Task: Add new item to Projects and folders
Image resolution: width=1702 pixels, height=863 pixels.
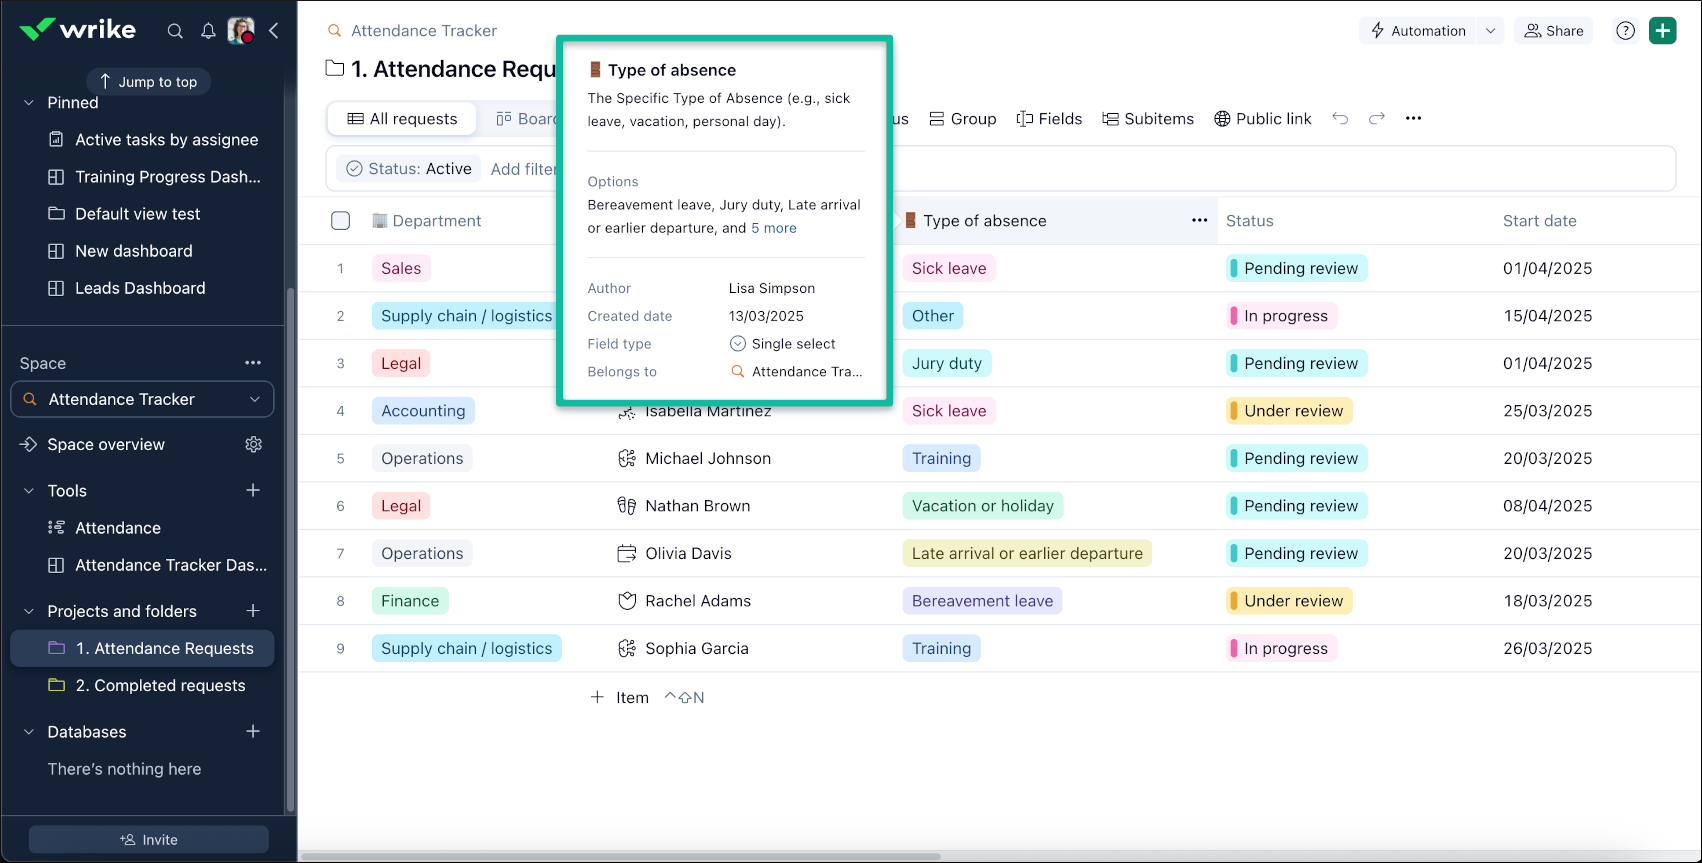Action: [x=253, y=611]
